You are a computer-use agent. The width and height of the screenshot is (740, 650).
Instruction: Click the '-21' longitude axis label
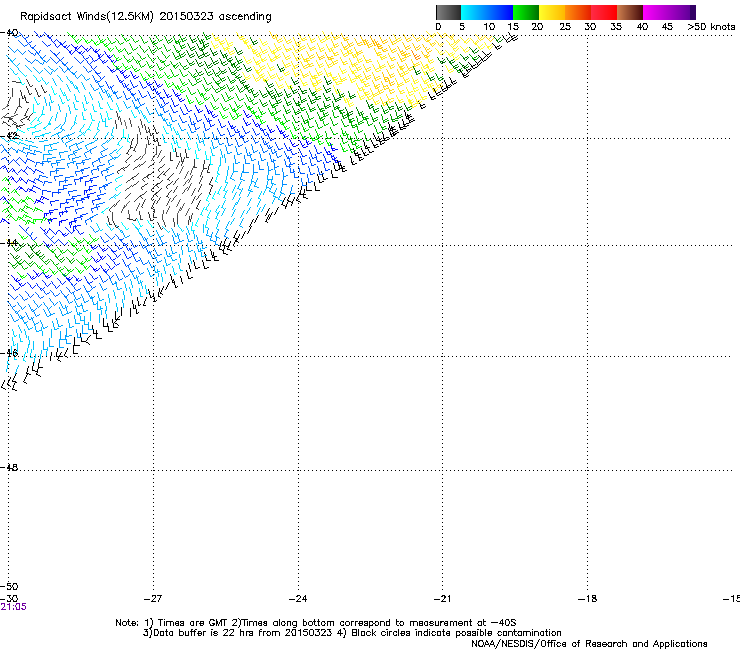click(442, 599)
